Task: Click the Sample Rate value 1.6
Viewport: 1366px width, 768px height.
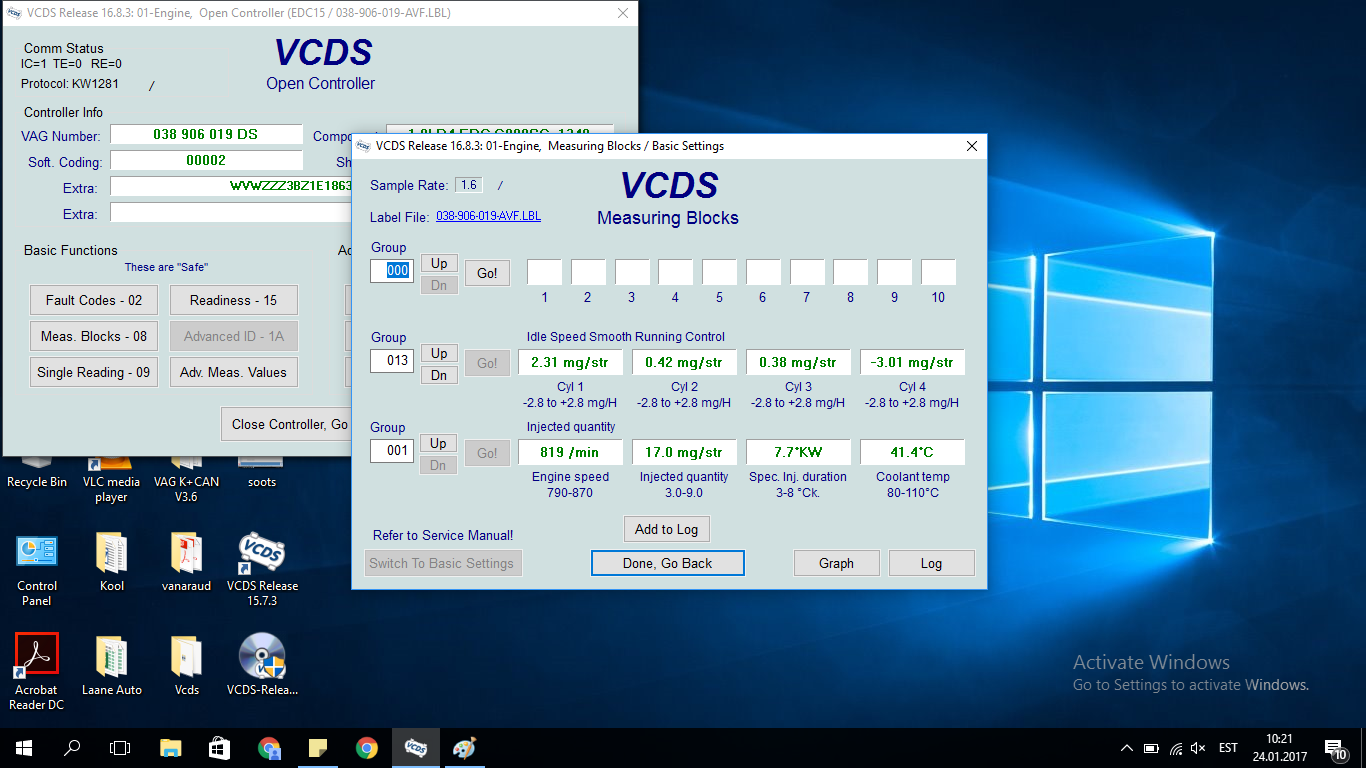Action: pyautogui.click(x=468, y=185)
